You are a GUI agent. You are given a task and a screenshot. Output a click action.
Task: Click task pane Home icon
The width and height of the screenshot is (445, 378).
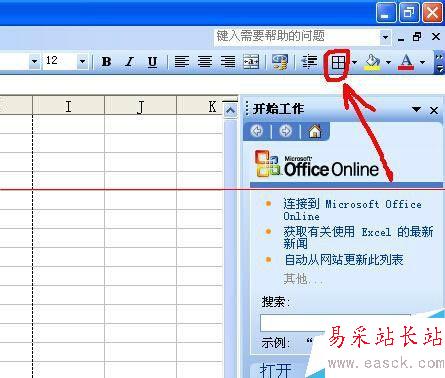pos(315,131)
